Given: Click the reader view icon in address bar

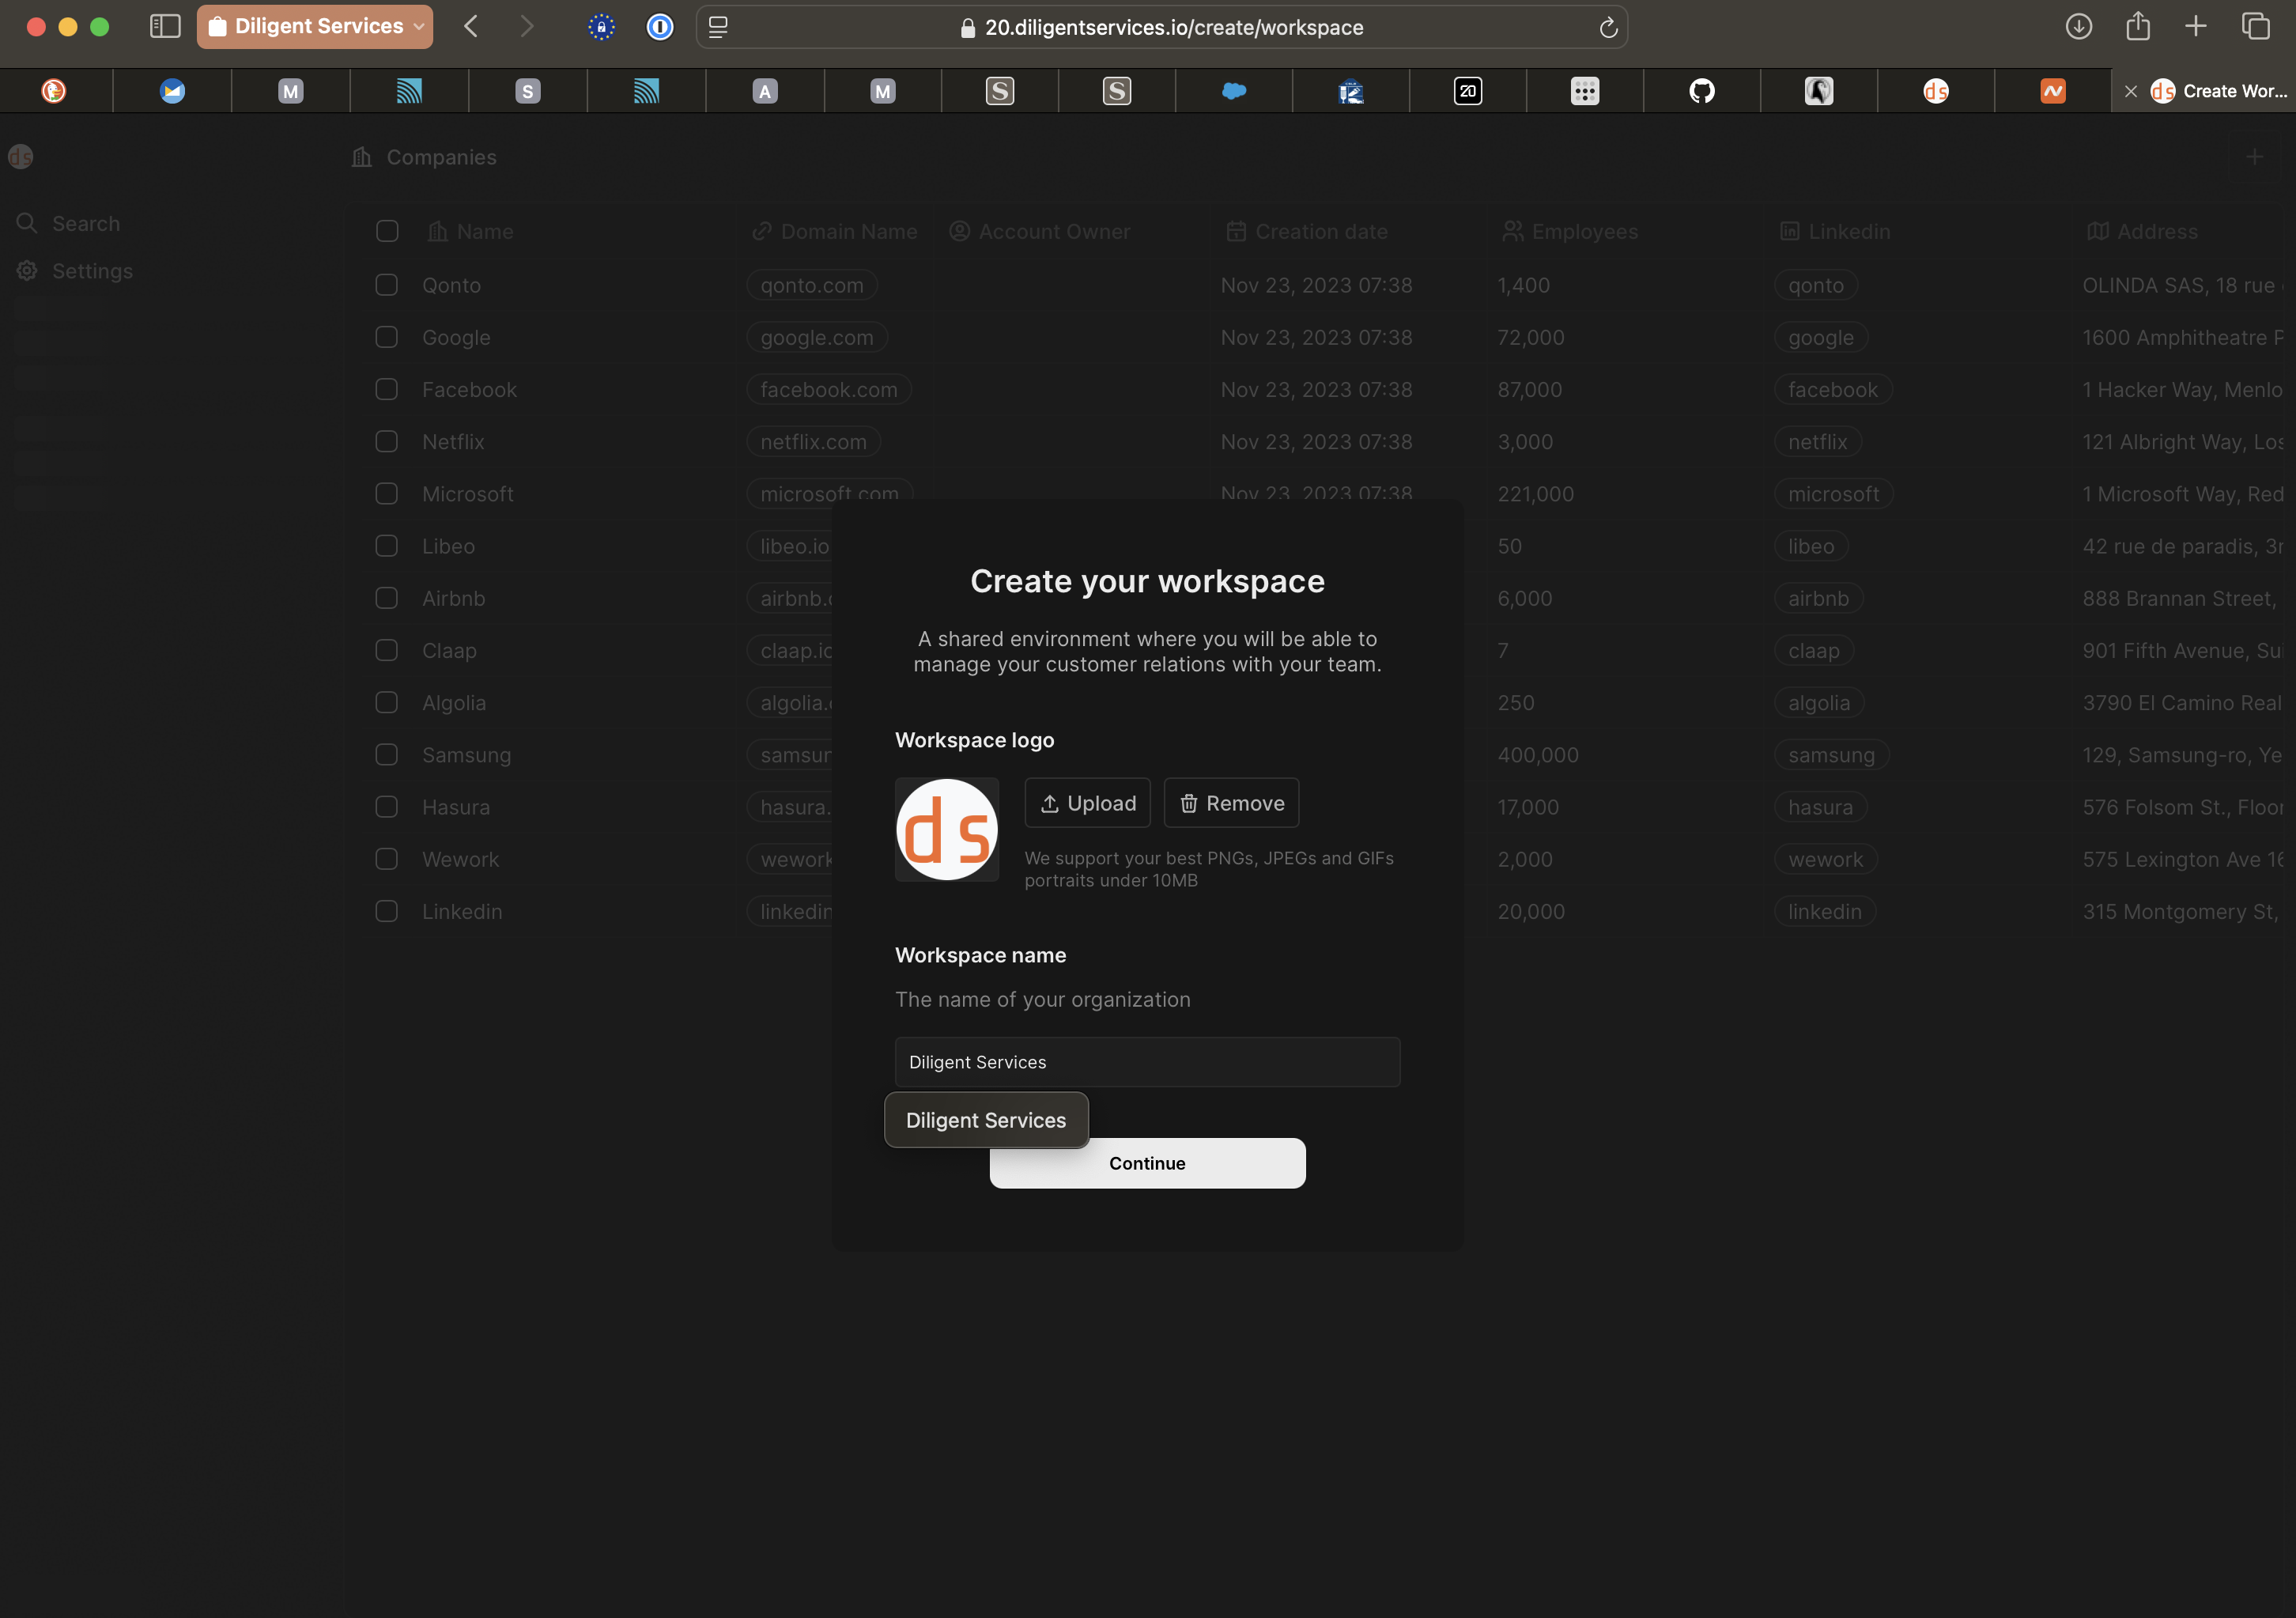Looking at the screenshot, I should 718,27.
